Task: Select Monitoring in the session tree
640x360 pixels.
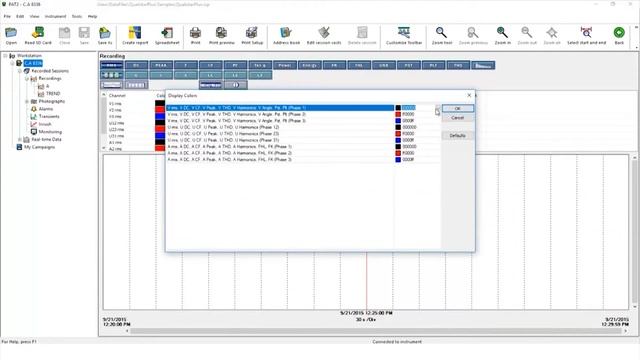Action: (x=50, y=132)
